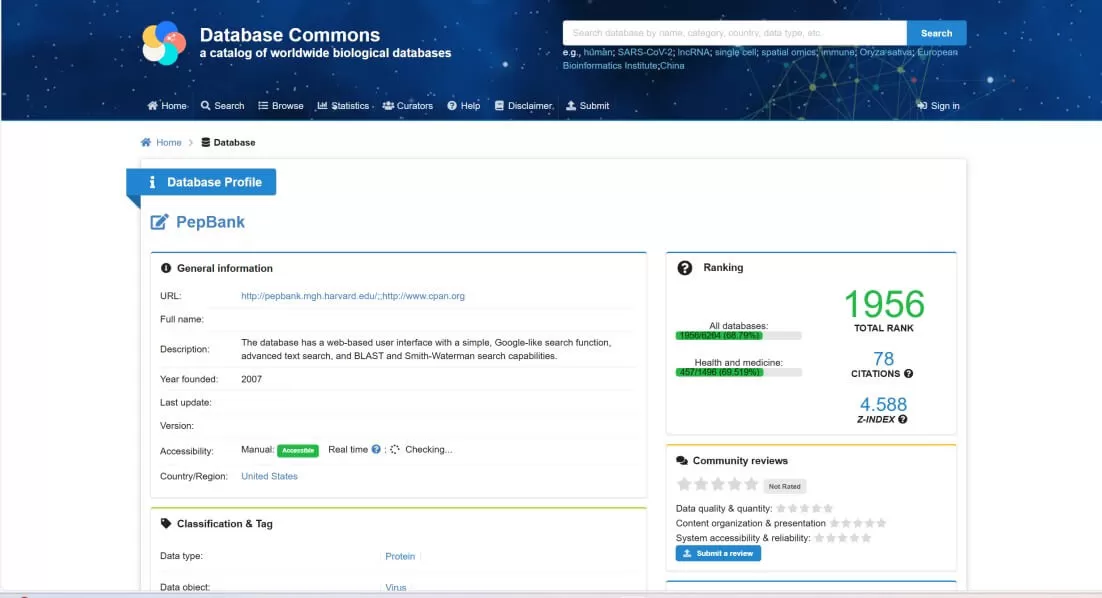Click the home icon in breadcrumb
The width and height of the screenshot is (1102, 598).
click(145, 143)
